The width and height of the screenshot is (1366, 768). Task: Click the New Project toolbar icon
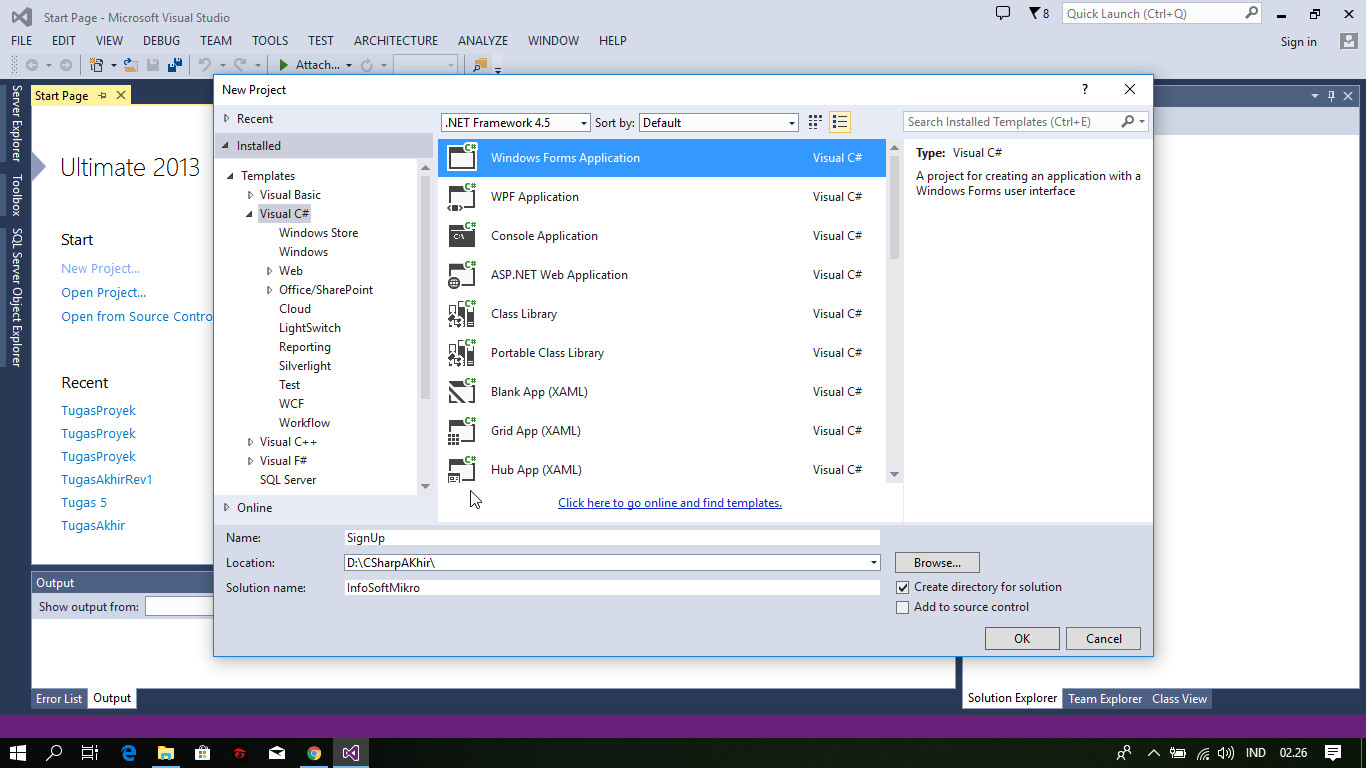97,65
